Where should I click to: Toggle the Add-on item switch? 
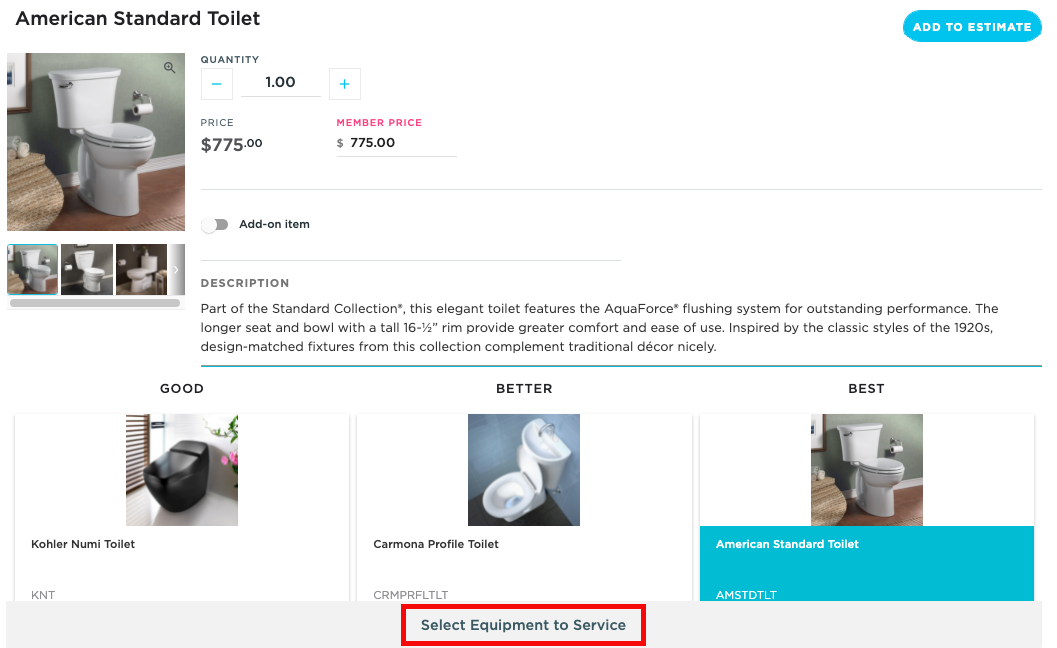[x=215, y=225]
